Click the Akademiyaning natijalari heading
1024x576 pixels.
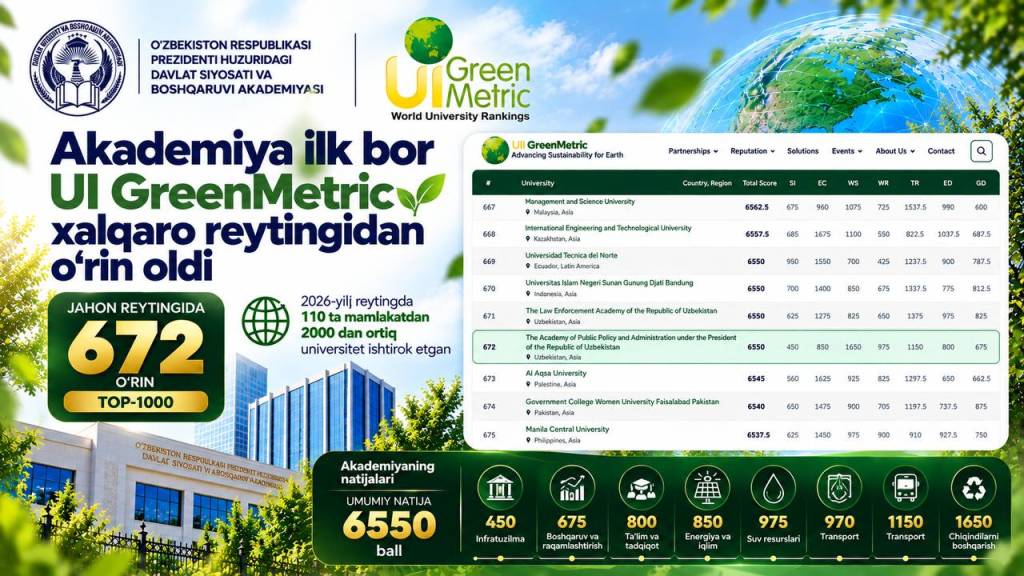[387, 472]
